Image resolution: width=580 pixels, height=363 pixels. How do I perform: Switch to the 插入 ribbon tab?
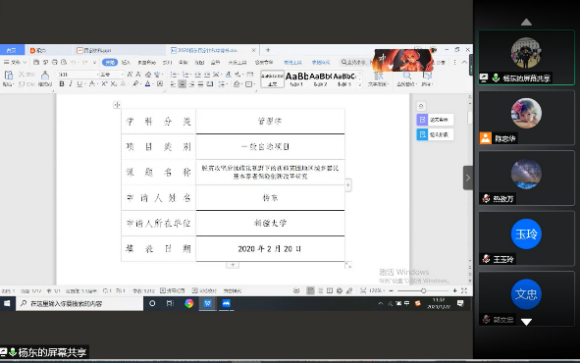pos(126,62)
